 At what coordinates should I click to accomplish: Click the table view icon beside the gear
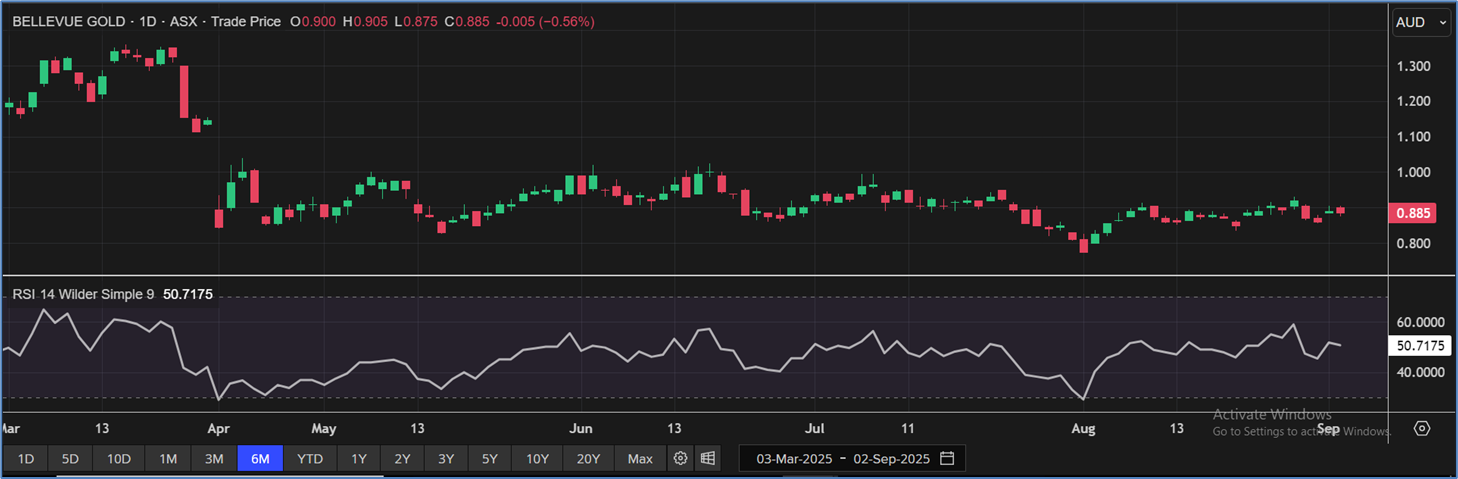708,459
